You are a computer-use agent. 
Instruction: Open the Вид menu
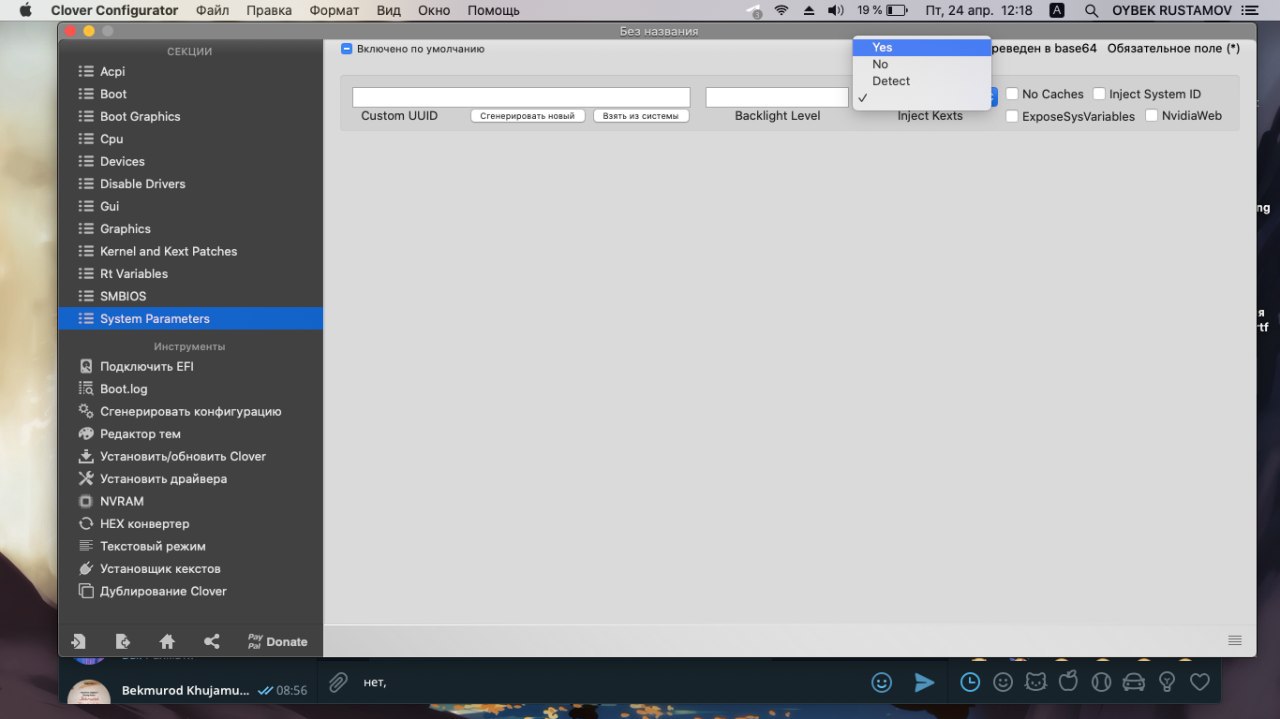[x=389, y=10]
